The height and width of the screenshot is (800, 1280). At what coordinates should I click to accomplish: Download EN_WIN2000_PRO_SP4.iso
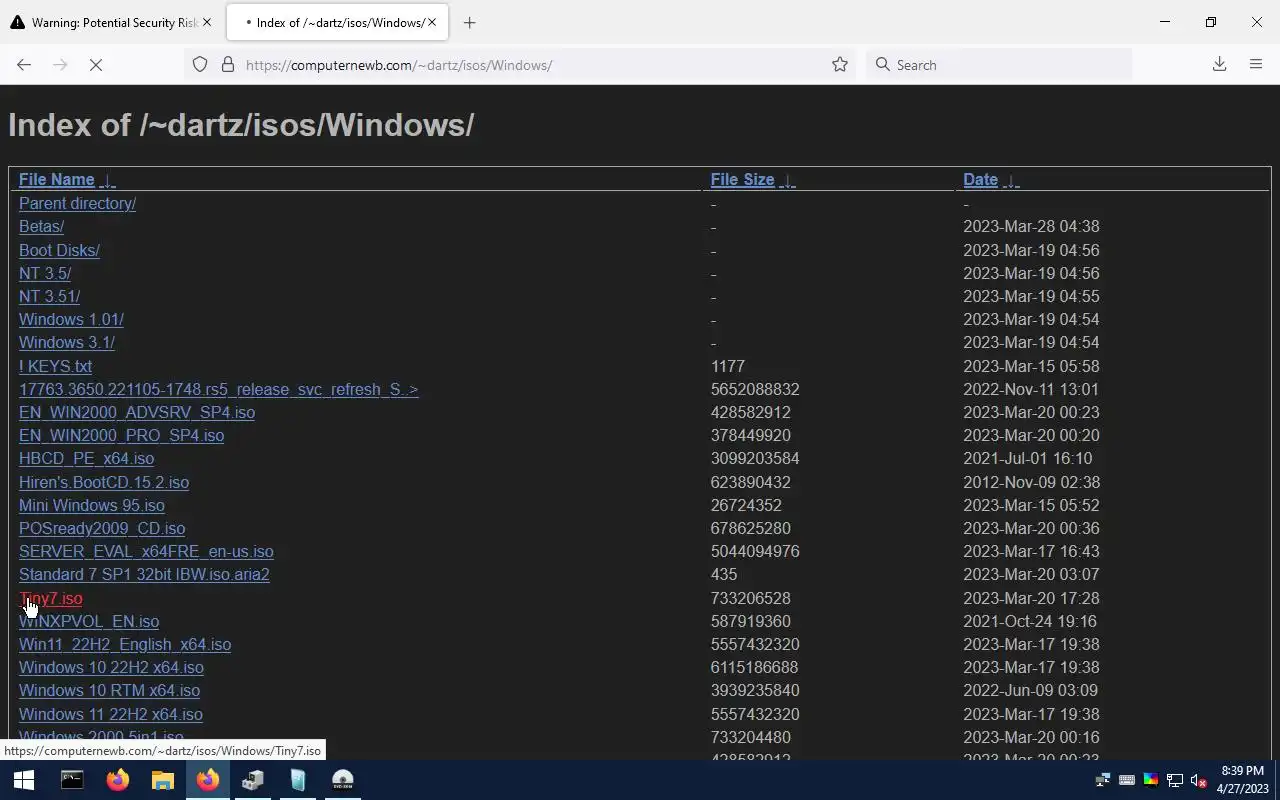coord(121,436)
